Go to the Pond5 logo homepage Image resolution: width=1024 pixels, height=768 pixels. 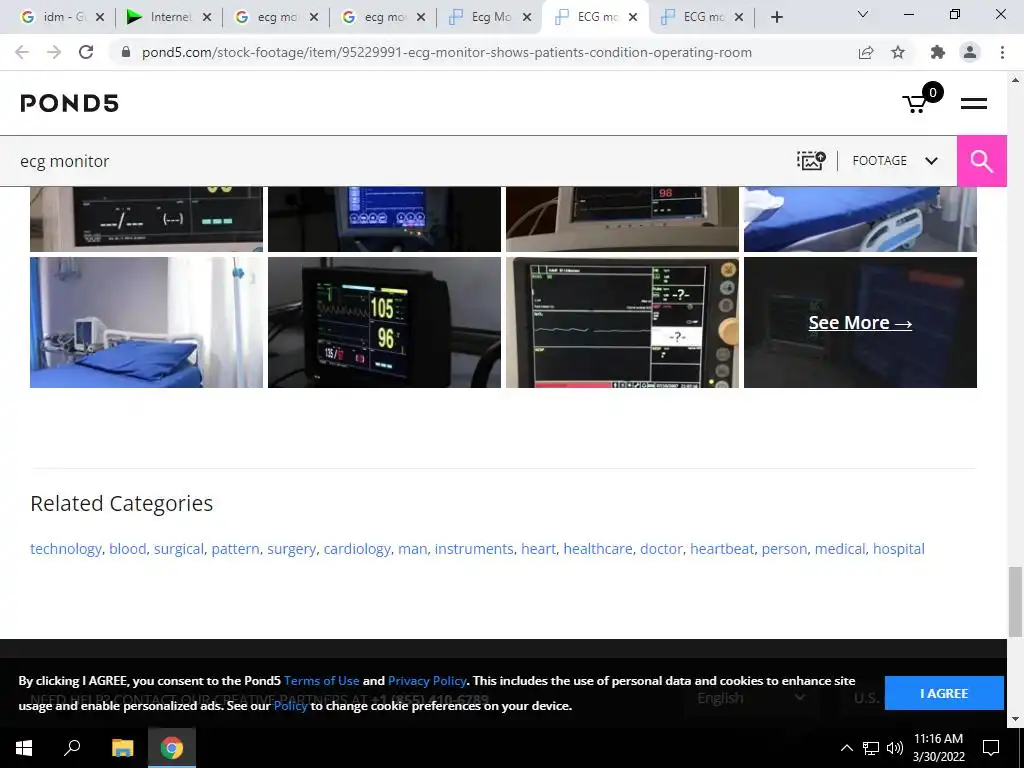70,103
